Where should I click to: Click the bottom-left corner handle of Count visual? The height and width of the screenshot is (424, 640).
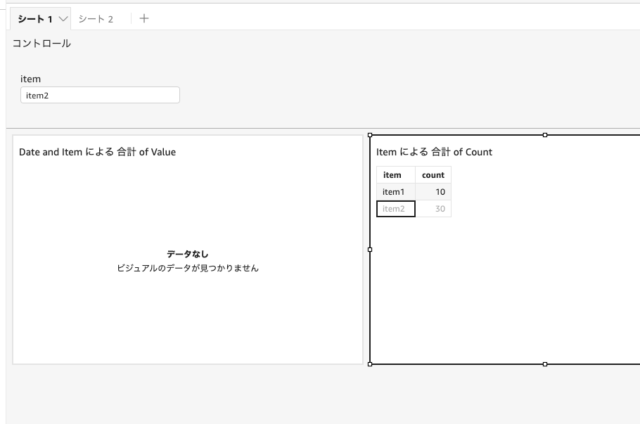pos(370,364)
